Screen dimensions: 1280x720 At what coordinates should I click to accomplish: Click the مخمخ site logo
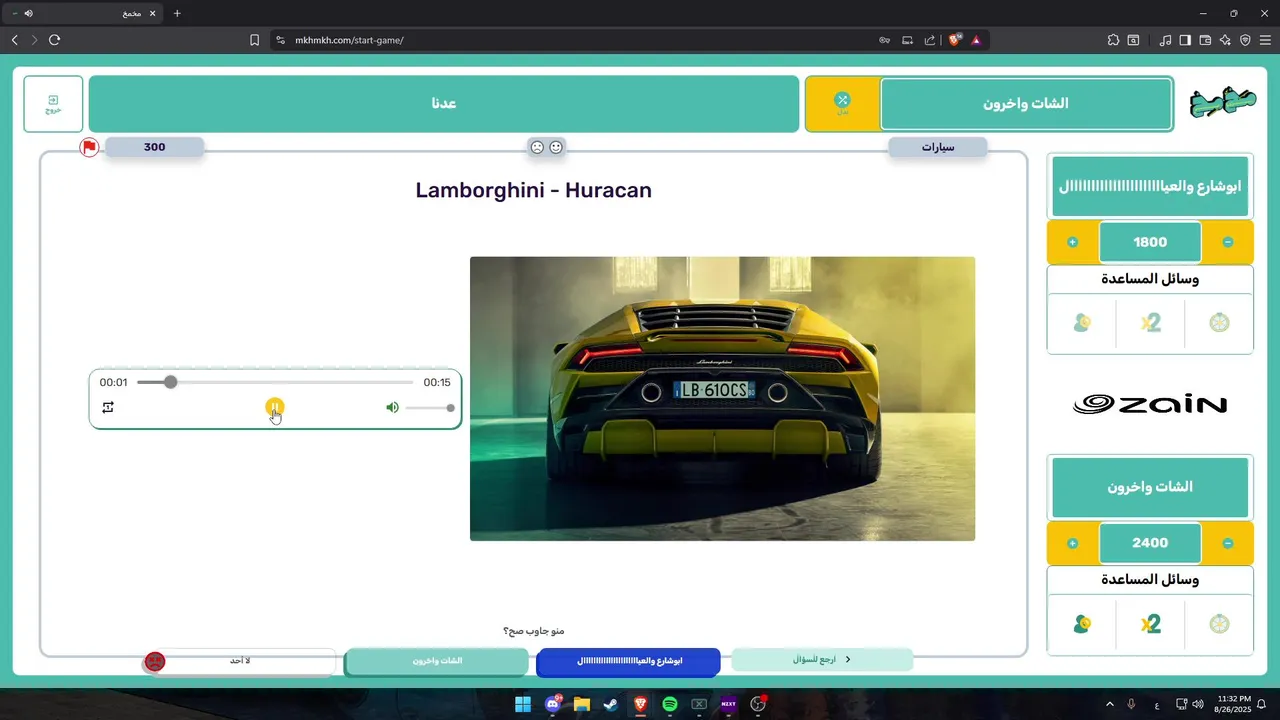pyautogui.click(x=1222, y=103)
